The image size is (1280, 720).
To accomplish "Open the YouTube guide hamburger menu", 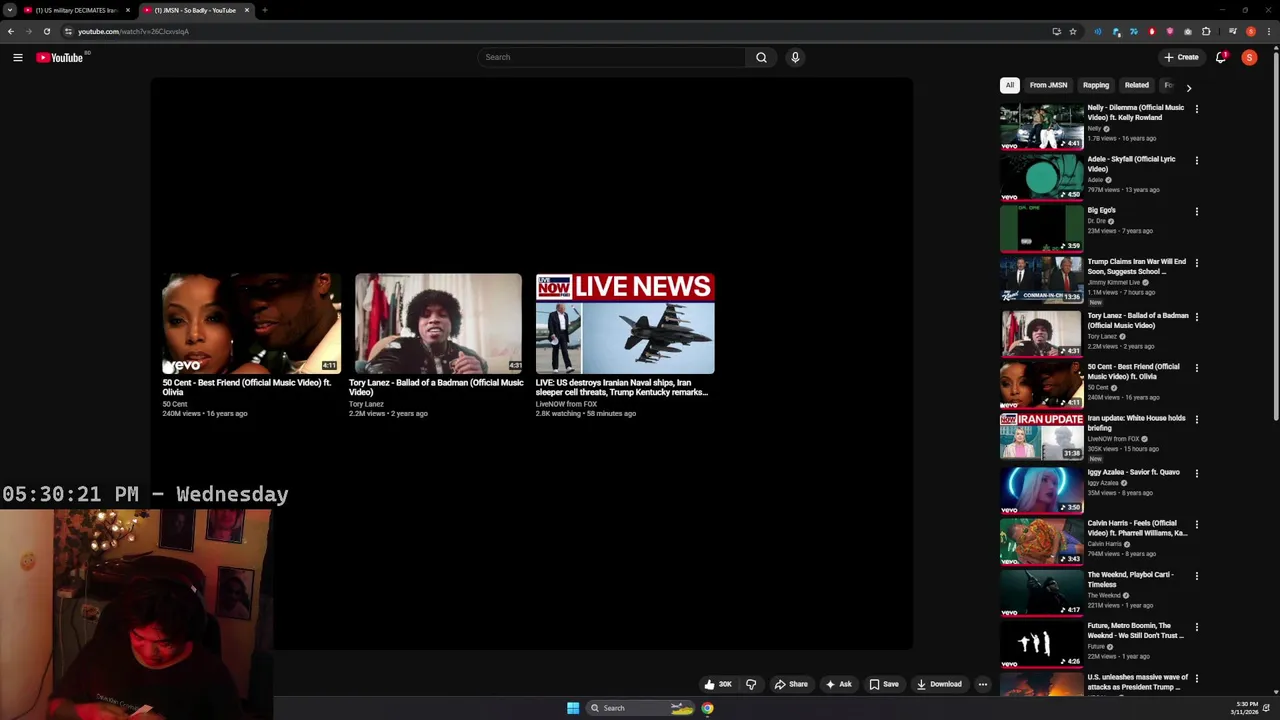I will pos(18,58).
